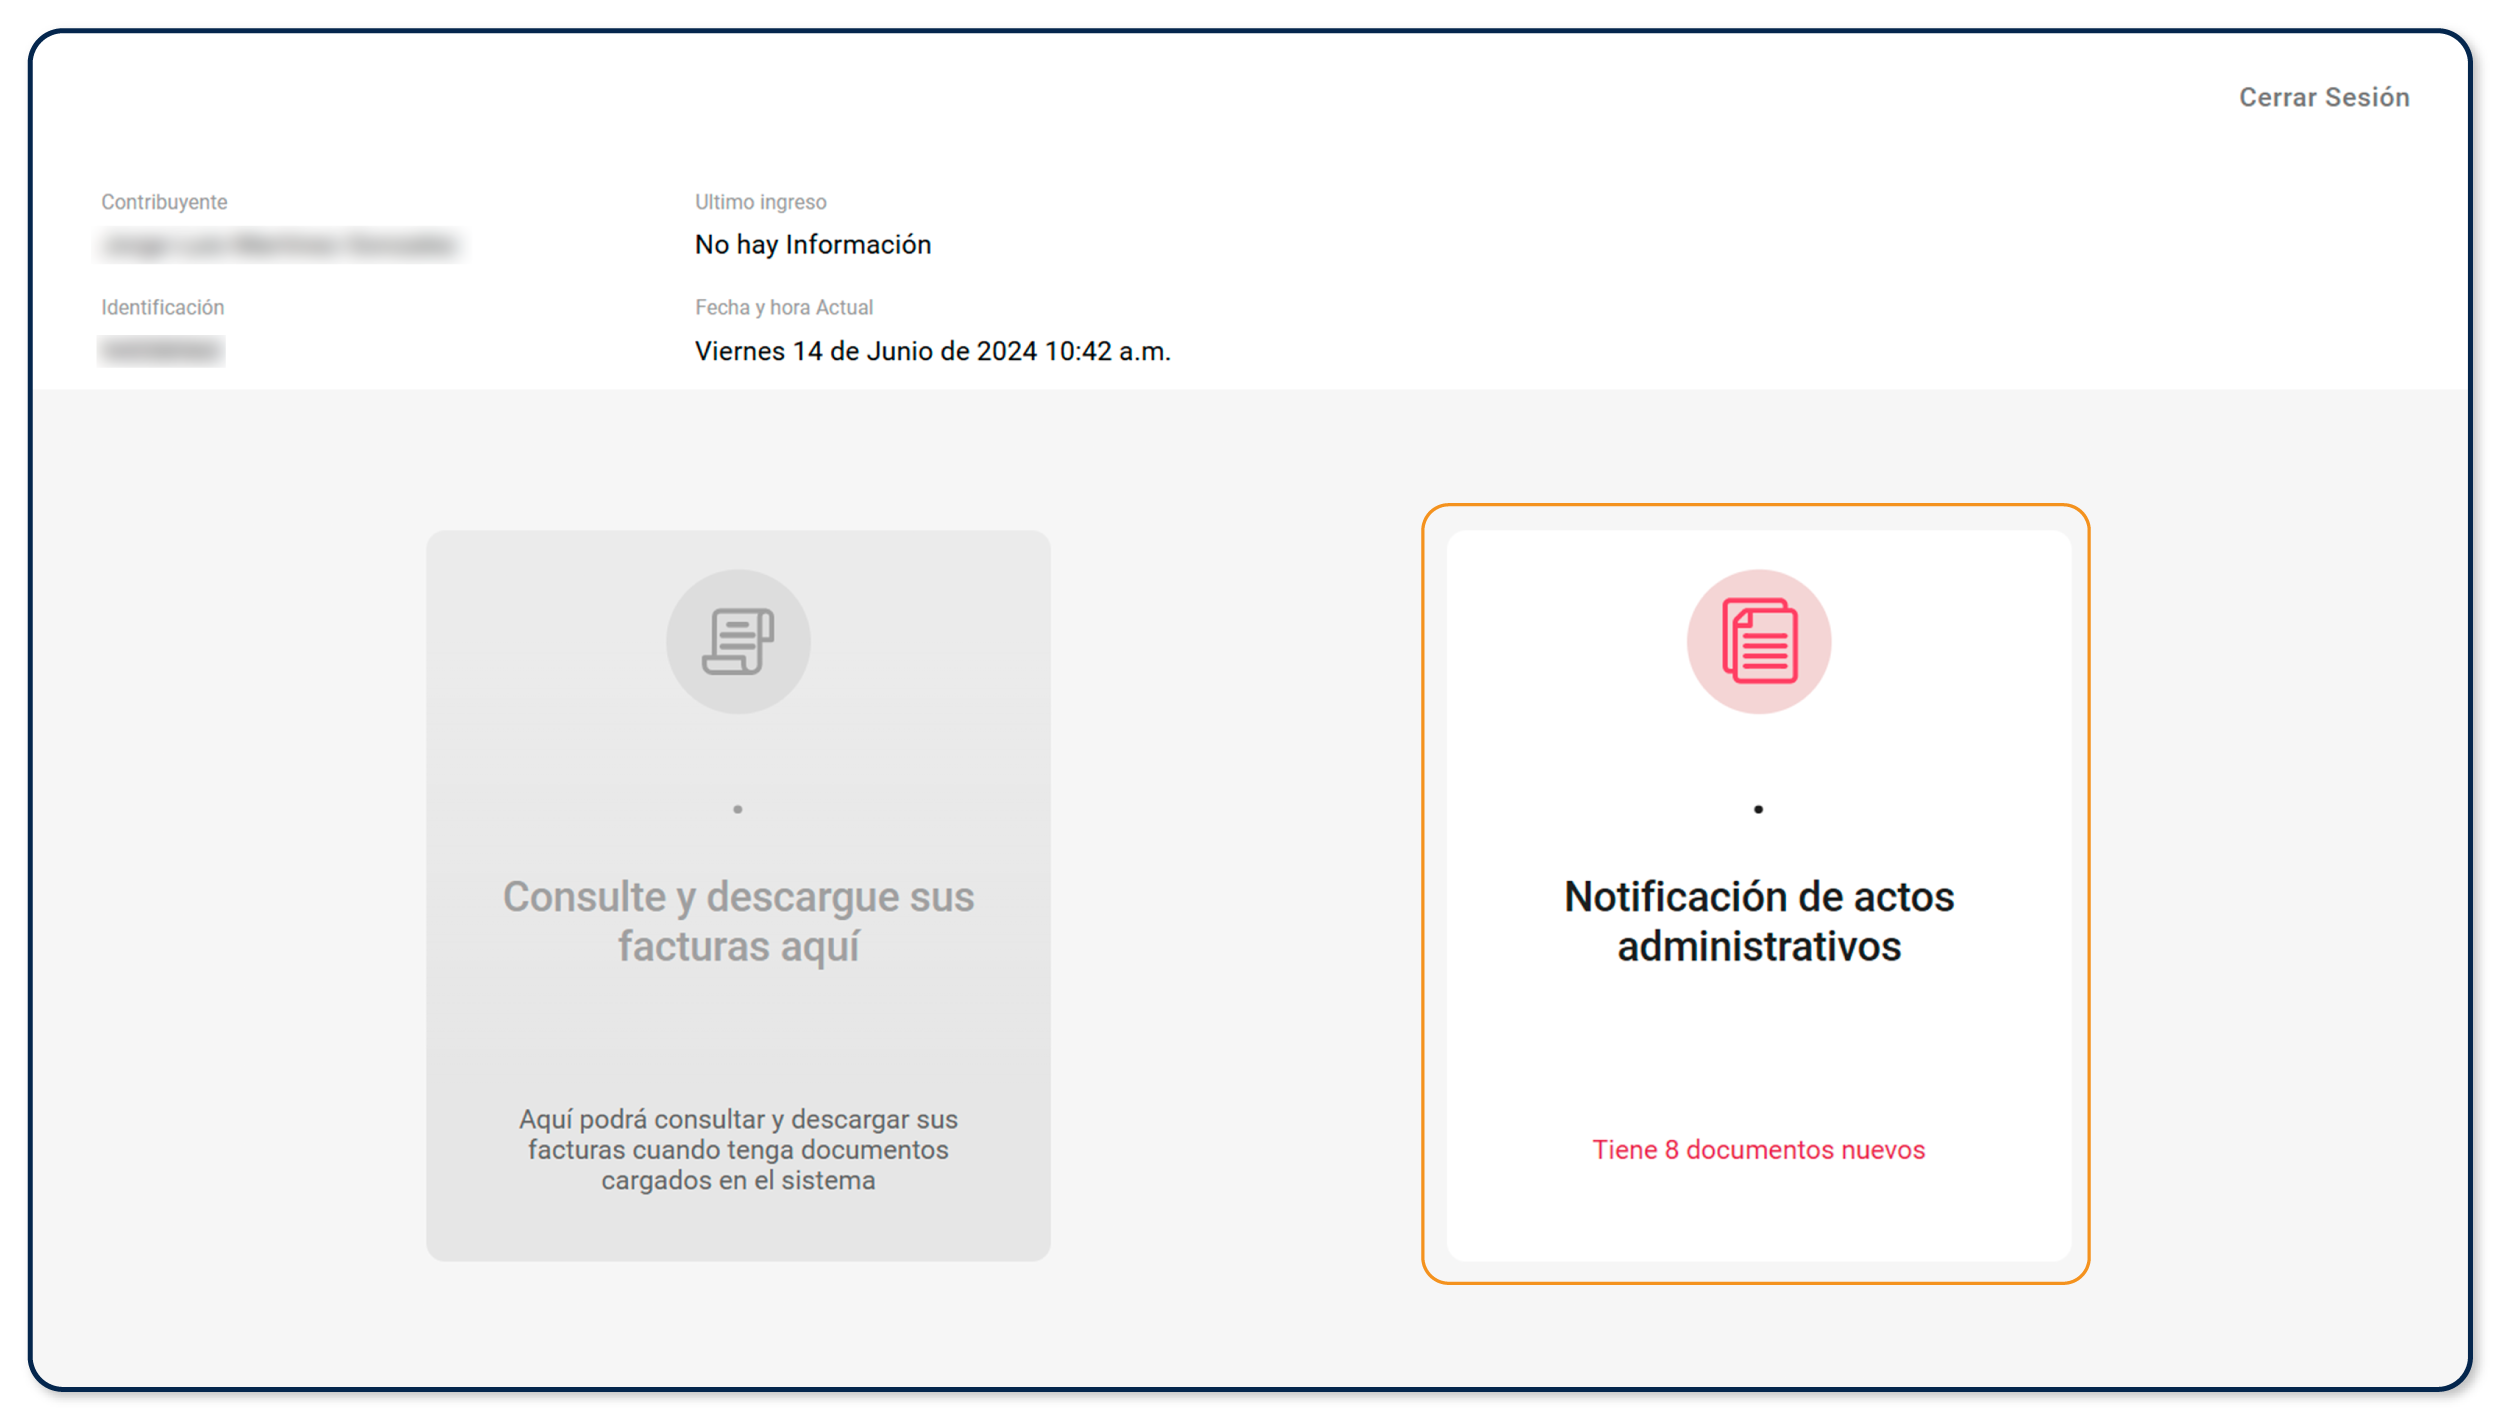Click the No hay Información last login text
Screen dimensions: 2500x1416
click(813, 244)
